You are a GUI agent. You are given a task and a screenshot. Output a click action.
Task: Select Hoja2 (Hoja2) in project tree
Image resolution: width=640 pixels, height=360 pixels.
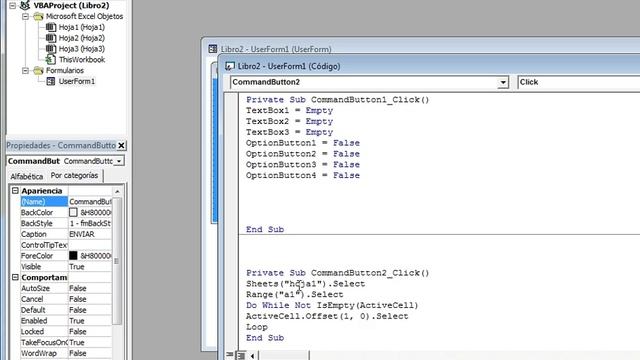pyautogui.click(x=82, y=38)
